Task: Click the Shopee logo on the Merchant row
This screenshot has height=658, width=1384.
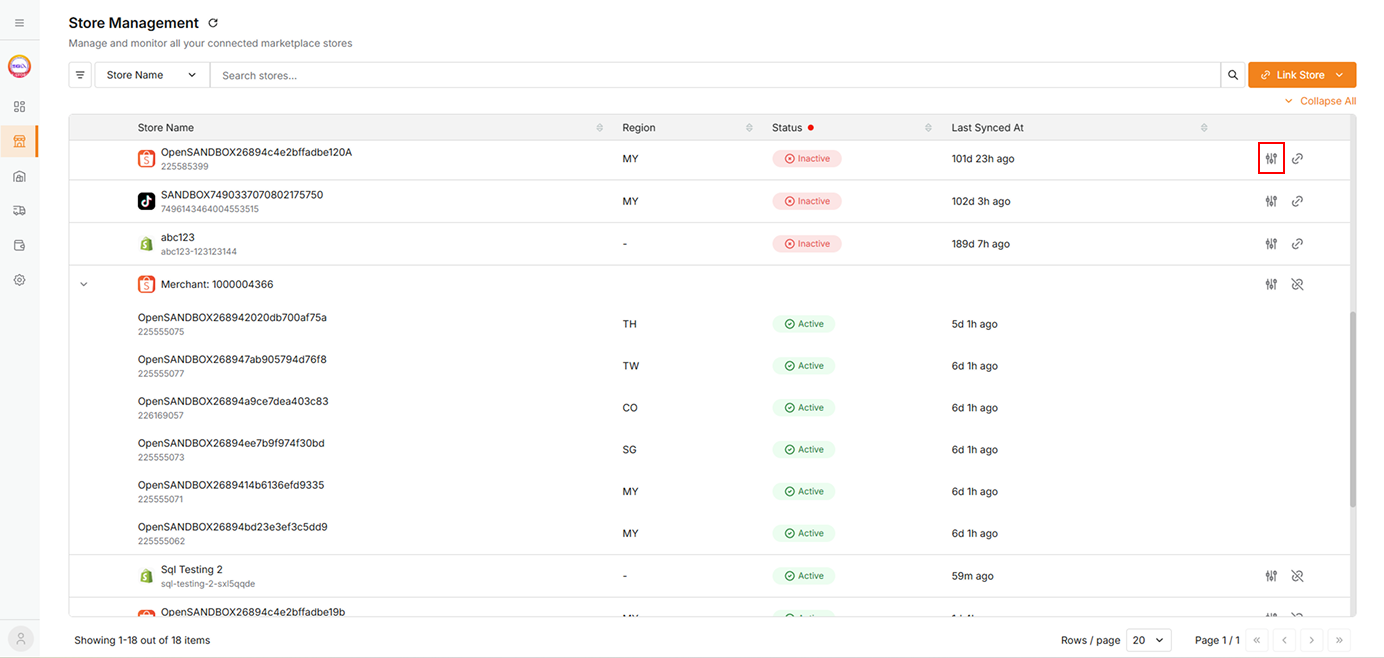Action: point(146,284)
